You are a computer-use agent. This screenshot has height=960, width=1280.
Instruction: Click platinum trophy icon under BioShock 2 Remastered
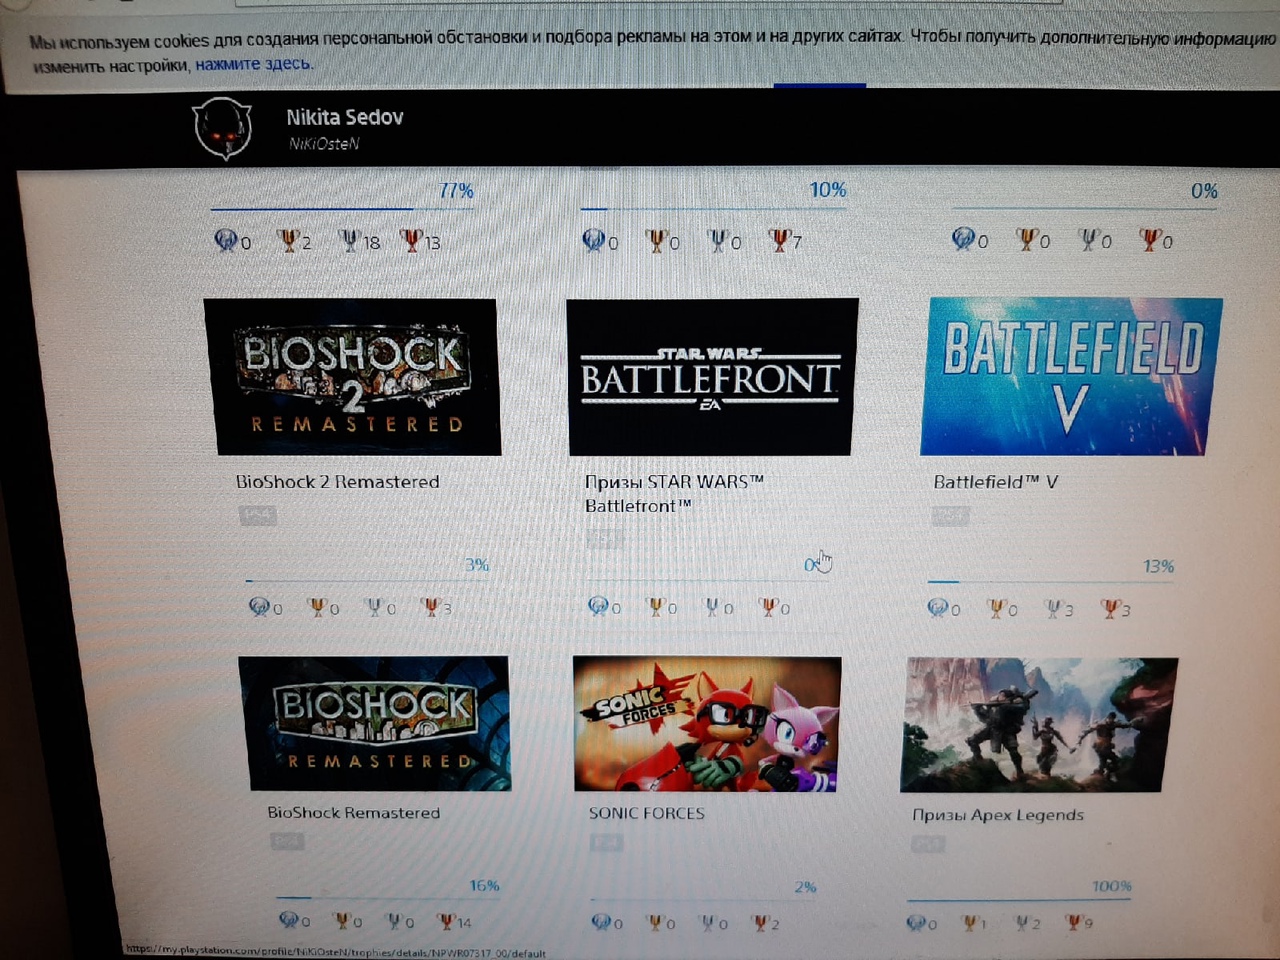coord(260,606)
